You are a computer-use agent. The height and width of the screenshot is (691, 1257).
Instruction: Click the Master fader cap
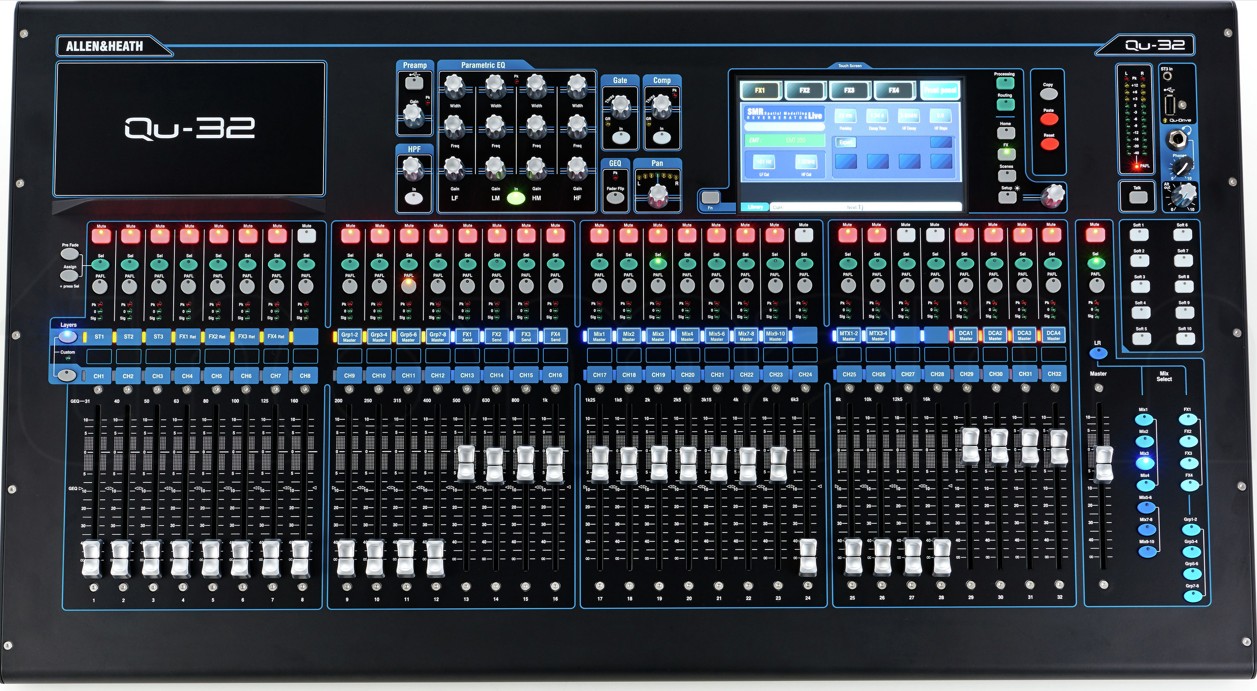click(1103, 463)
